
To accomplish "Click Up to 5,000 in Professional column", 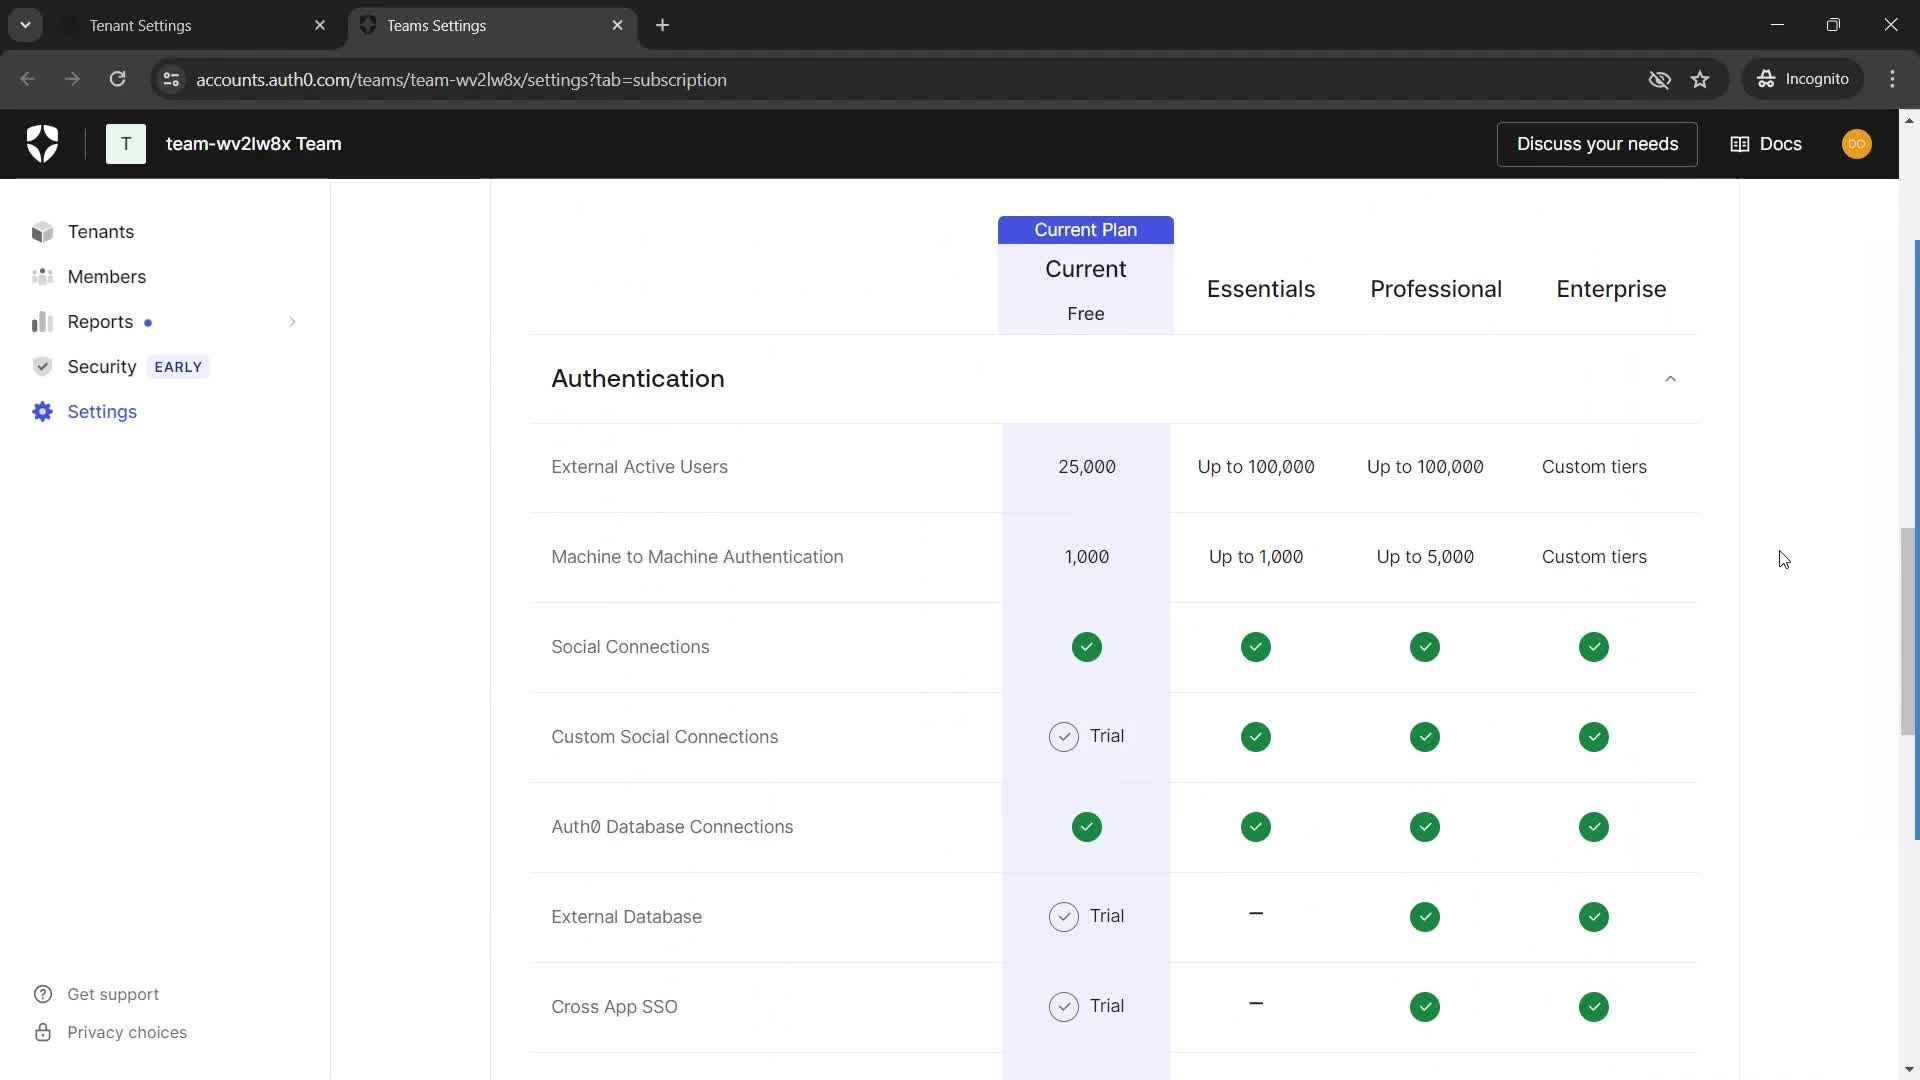I will [1425, 557].
